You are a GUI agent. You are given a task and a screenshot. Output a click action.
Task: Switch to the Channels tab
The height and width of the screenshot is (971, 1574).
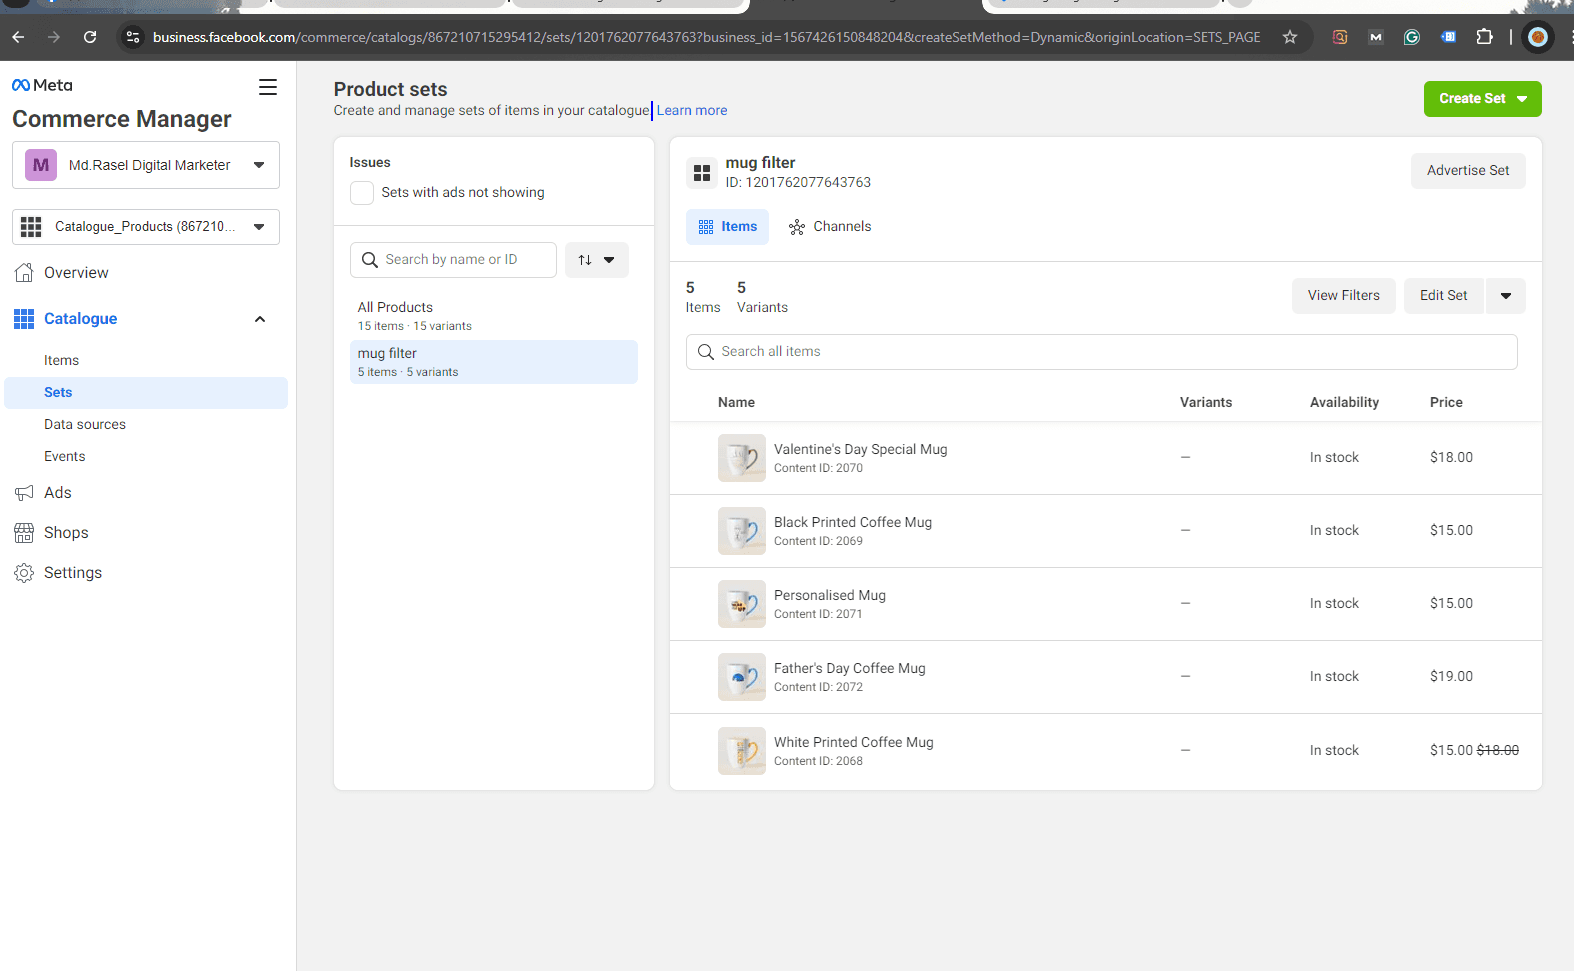click(830, 227)
